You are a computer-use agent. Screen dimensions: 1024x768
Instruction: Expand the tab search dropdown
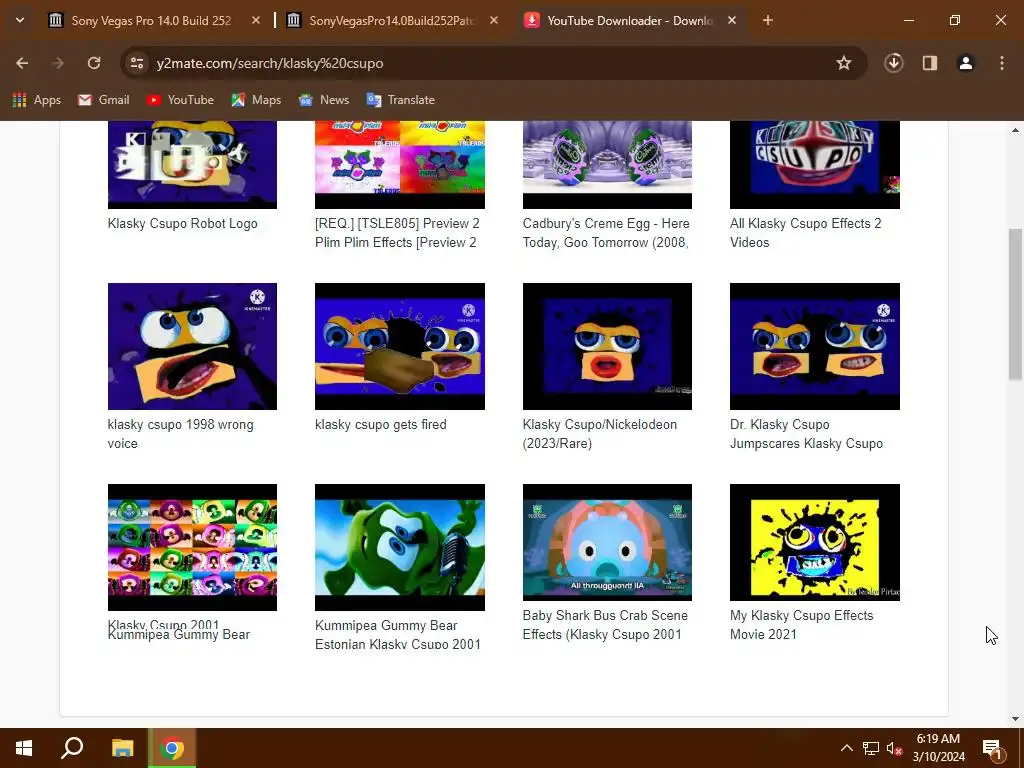point(20,20)
